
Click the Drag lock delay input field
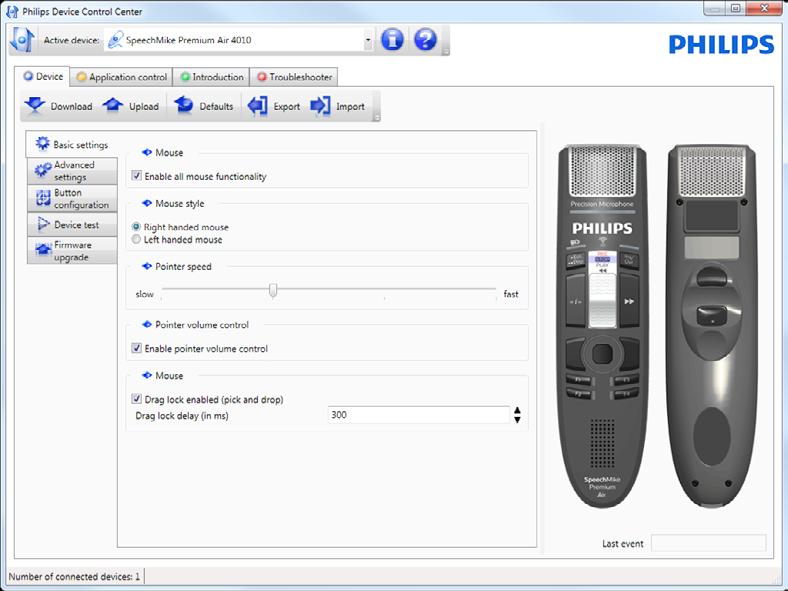point(418,415)
